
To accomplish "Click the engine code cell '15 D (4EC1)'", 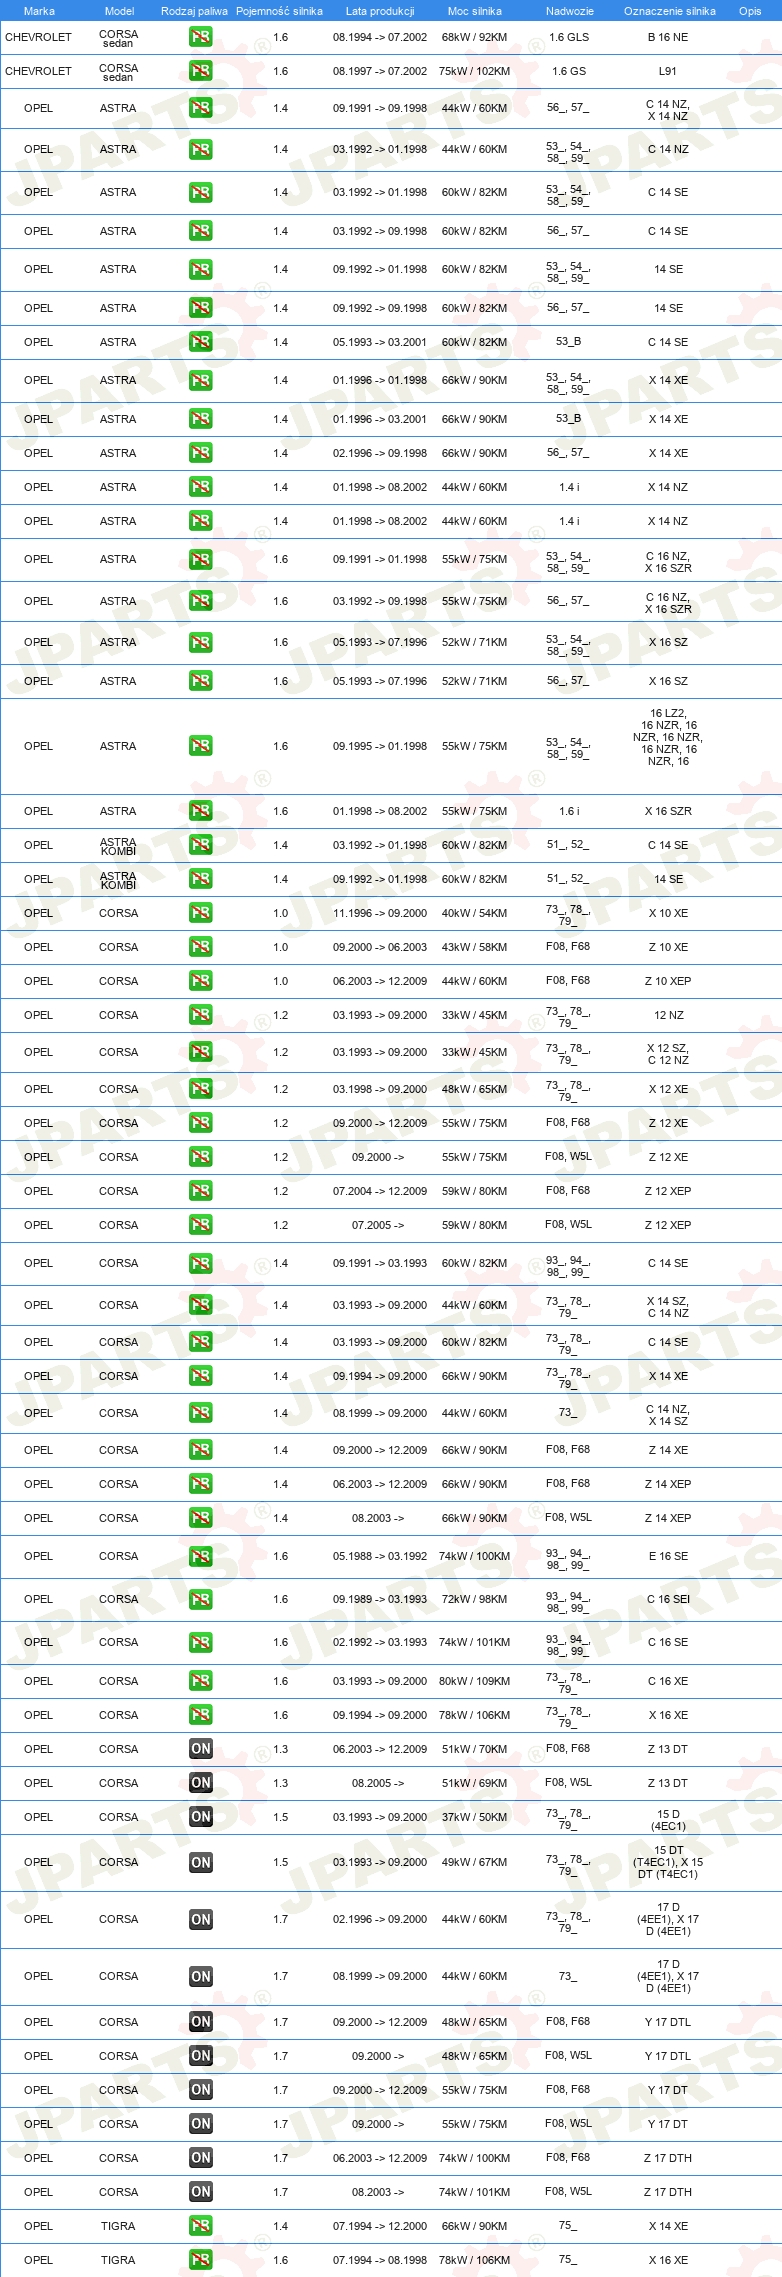I will (x=668, y=1820).
